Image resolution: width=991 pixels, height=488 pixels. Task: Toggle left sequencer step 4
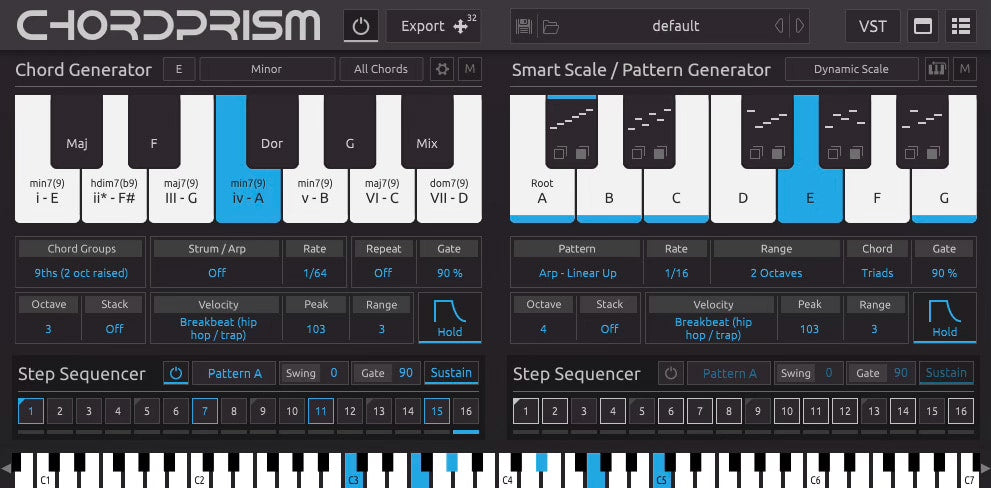click(x=118, y=412)
